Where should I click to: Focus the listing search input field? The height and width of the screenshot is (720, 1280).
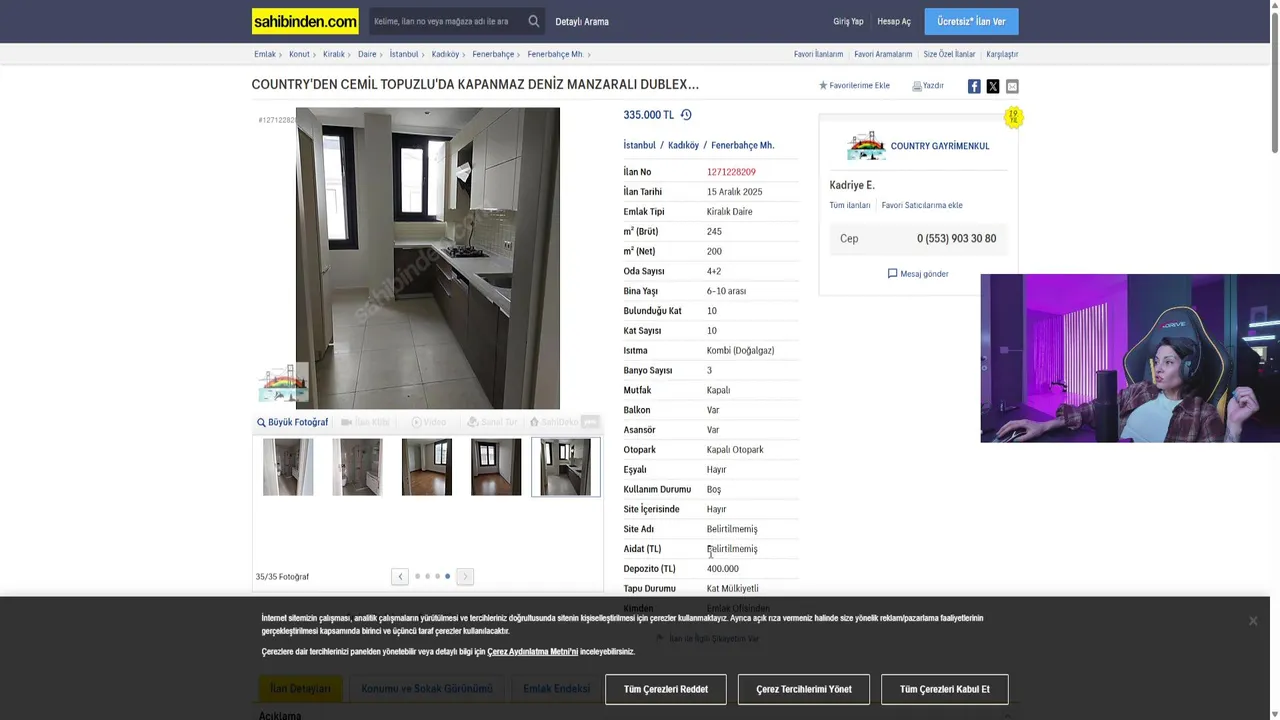pyautogui.click(x=446, y=21)
